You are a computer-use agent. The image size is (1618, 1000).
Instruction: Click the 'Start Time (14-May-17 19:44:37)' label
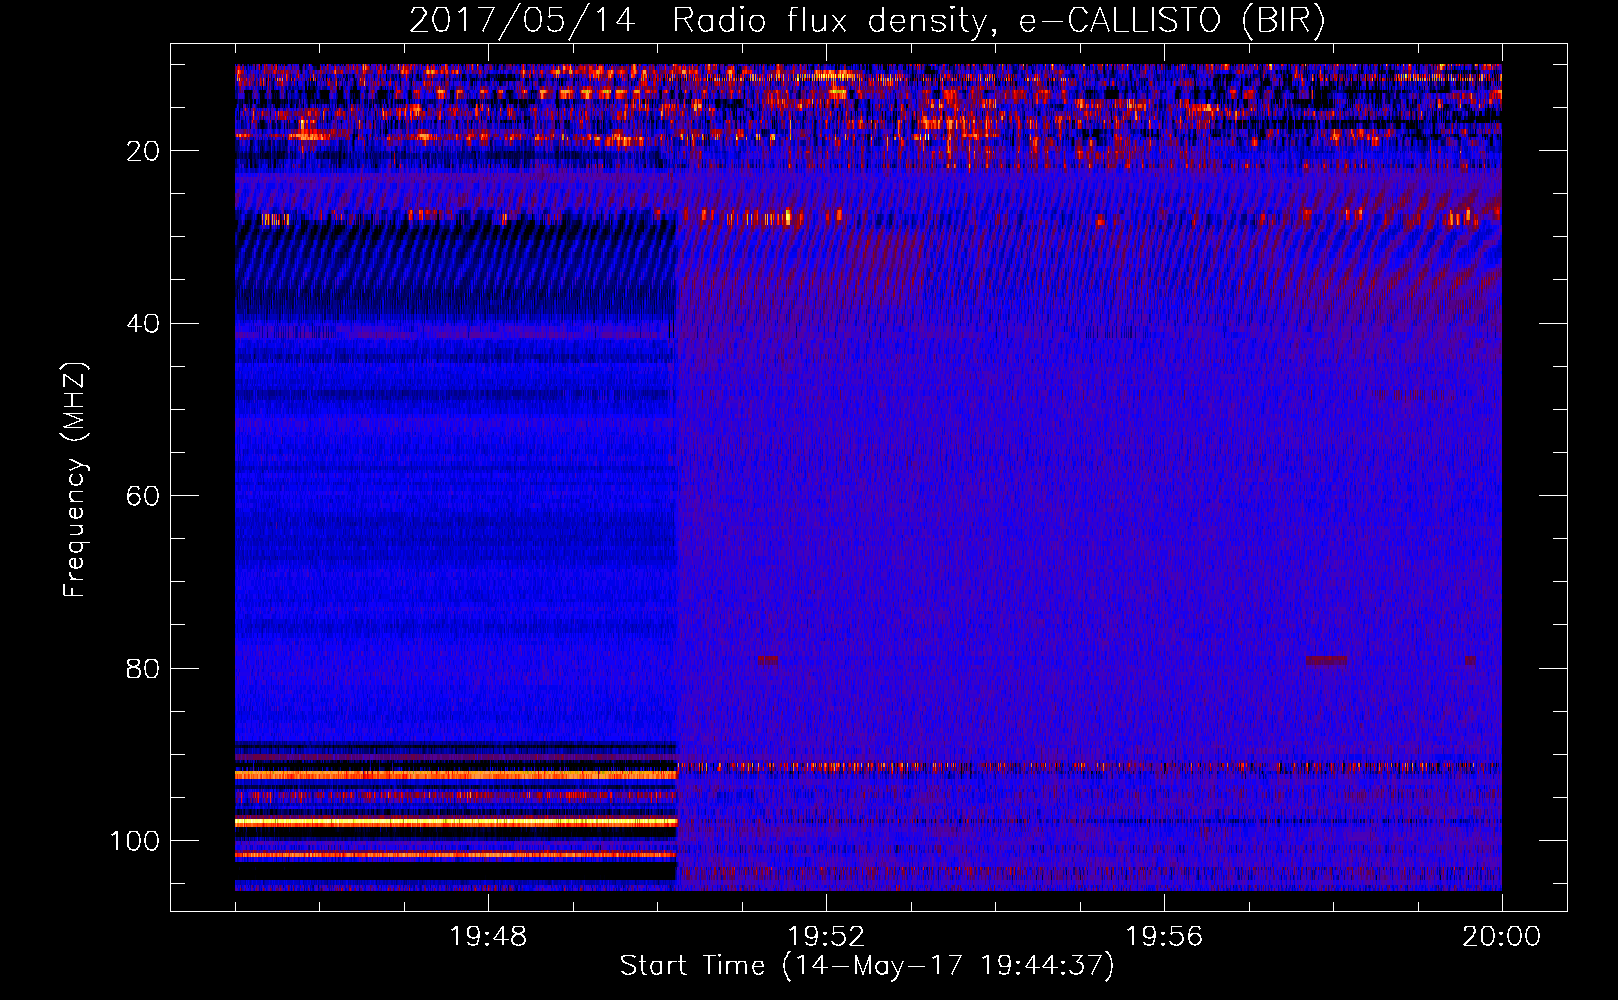867,966
